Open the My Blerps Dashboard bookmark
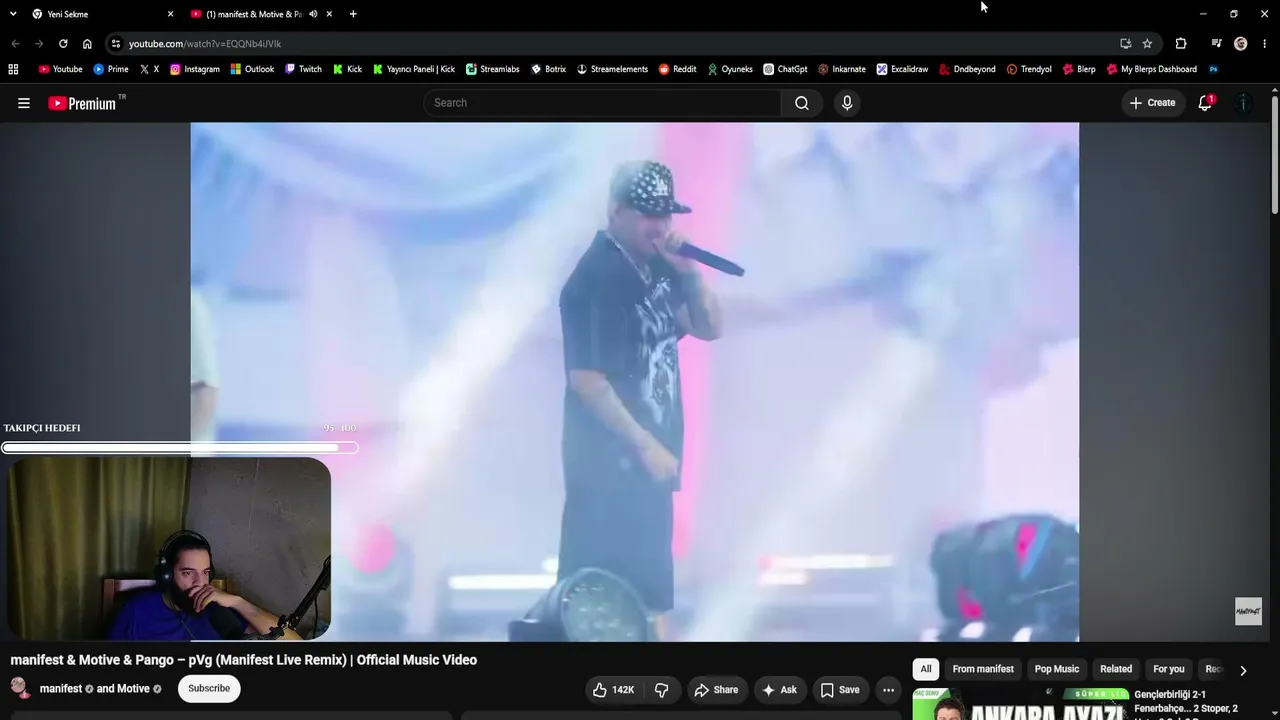1280x720 pixels. [1151, 69]
